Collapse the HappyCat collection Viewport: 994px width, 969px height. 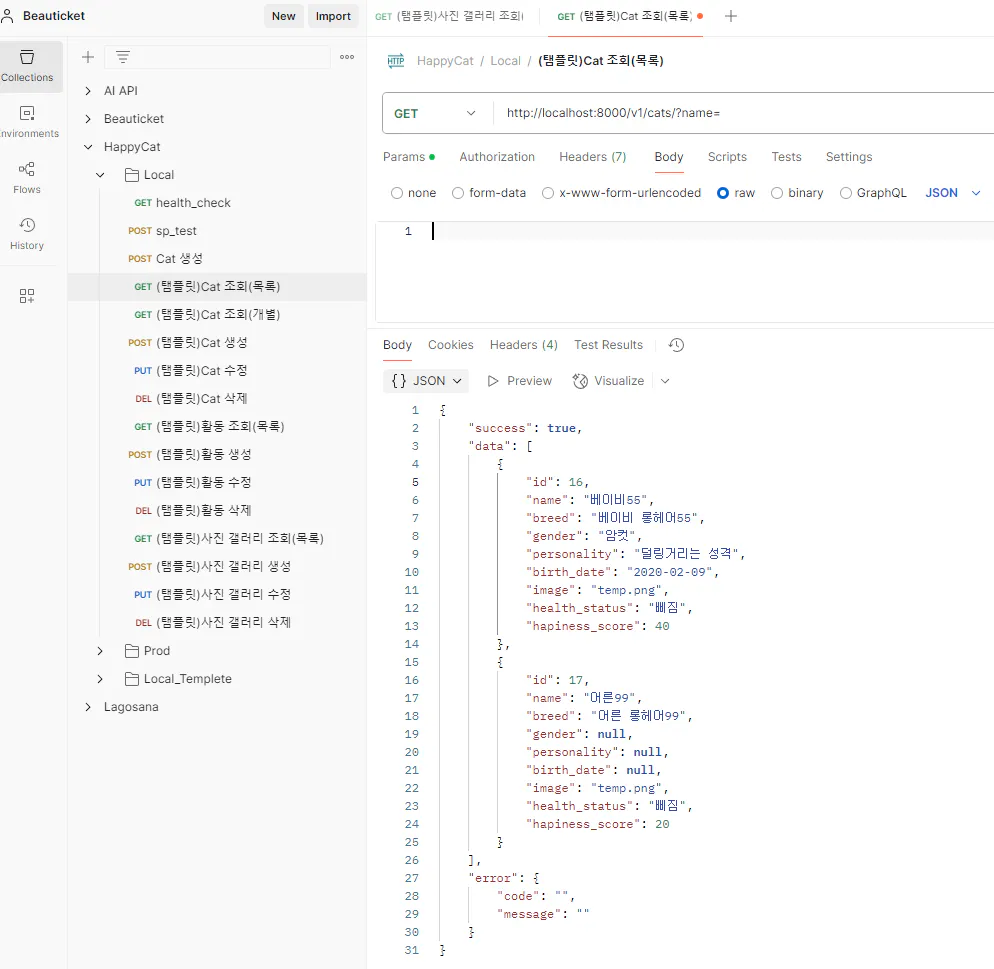pyautogui.click(x=88, y=147)
